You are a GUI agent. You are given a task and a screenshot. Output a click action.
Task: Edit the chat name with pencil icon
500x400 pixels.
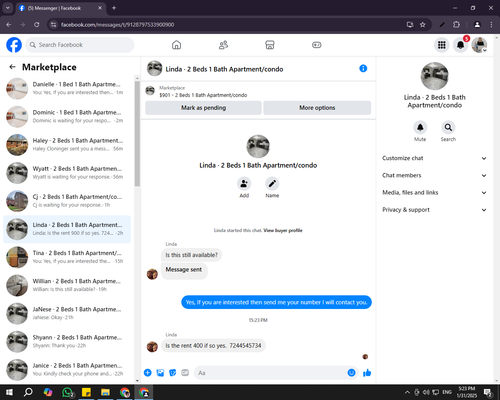272,184
